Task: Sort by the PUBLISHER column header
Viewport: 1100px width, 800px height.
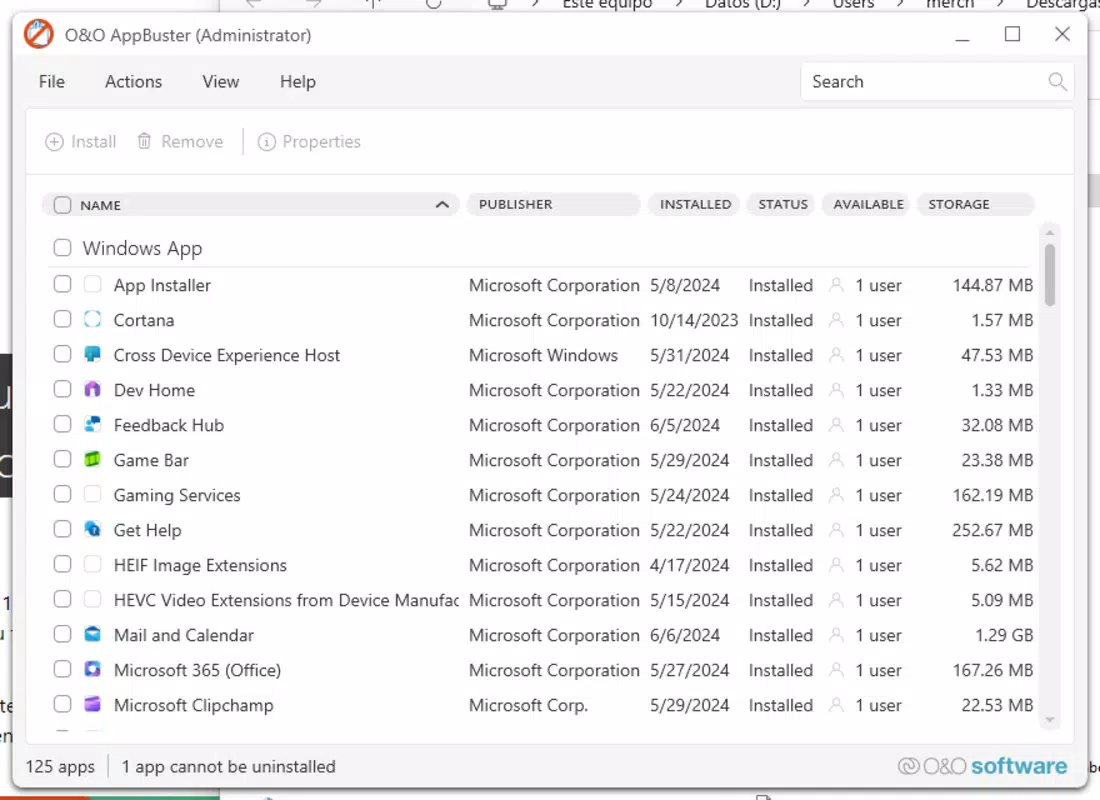Action: 554,204
